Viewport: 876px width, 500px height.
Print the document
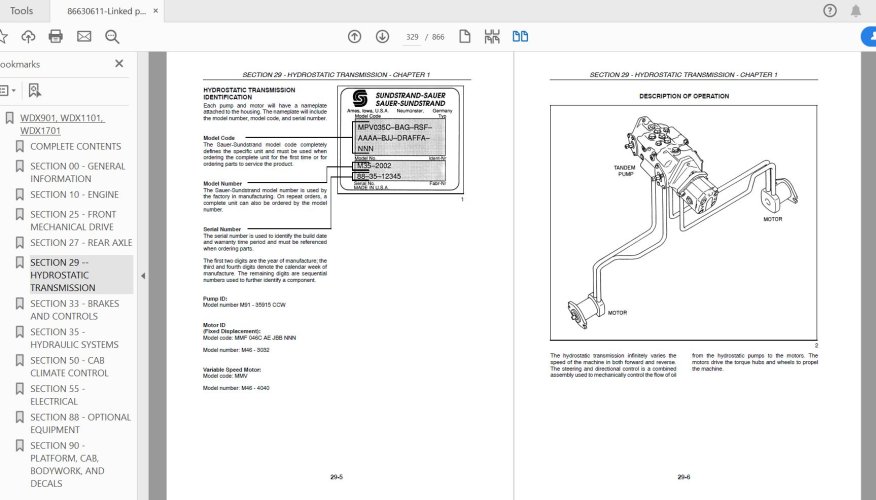click(x=56, y=37)
